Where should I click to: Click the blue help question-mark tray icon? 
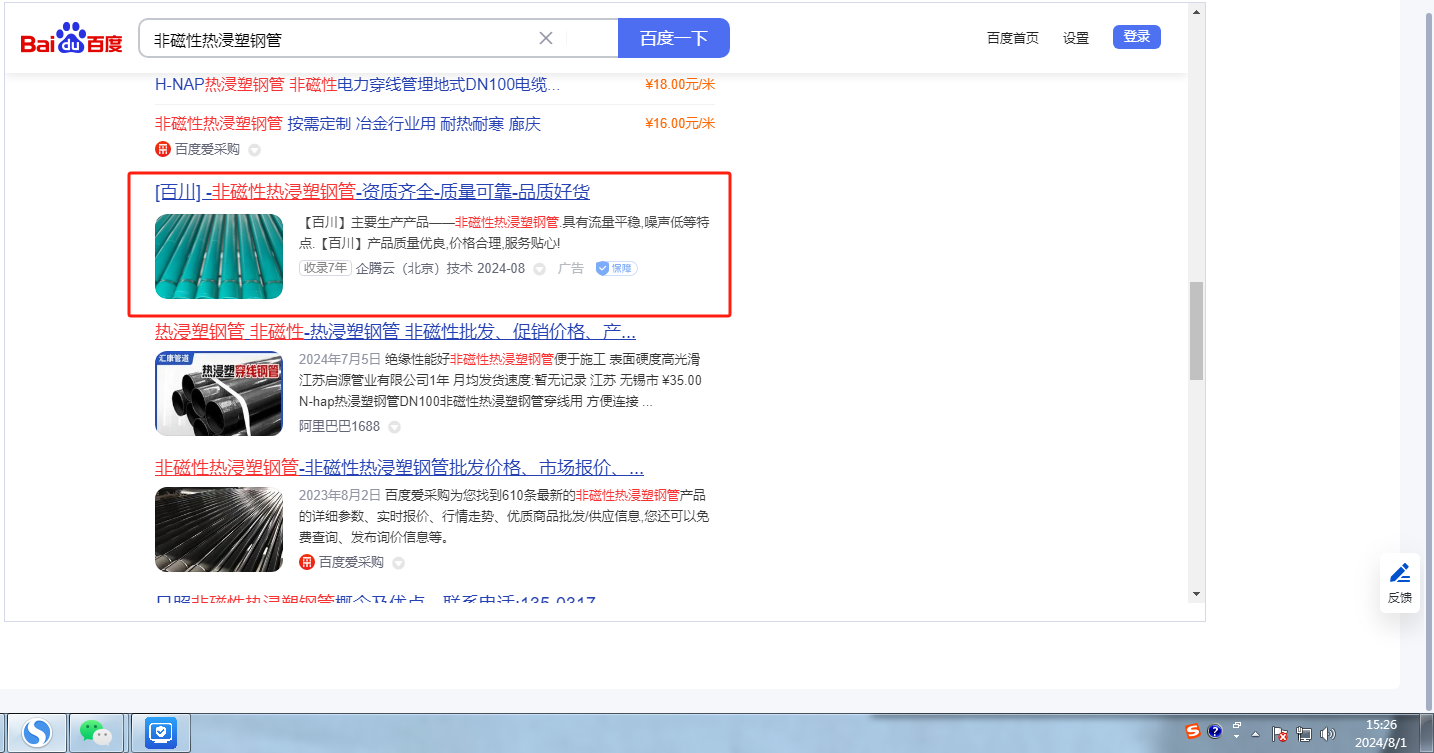[x=1215, y=731]
